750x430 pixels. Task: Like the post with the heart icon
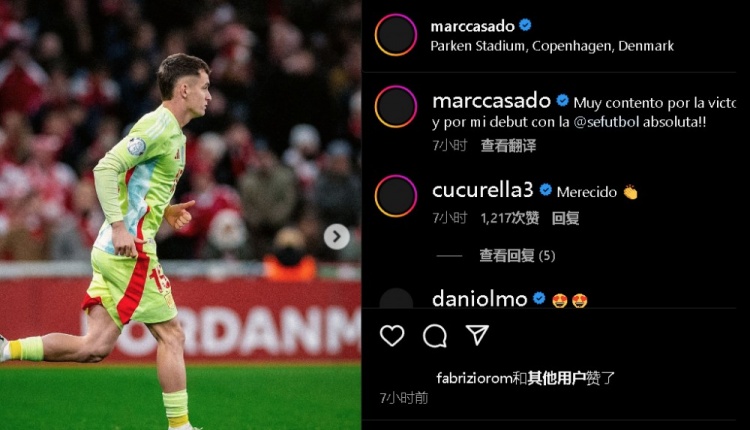point(392,335)
